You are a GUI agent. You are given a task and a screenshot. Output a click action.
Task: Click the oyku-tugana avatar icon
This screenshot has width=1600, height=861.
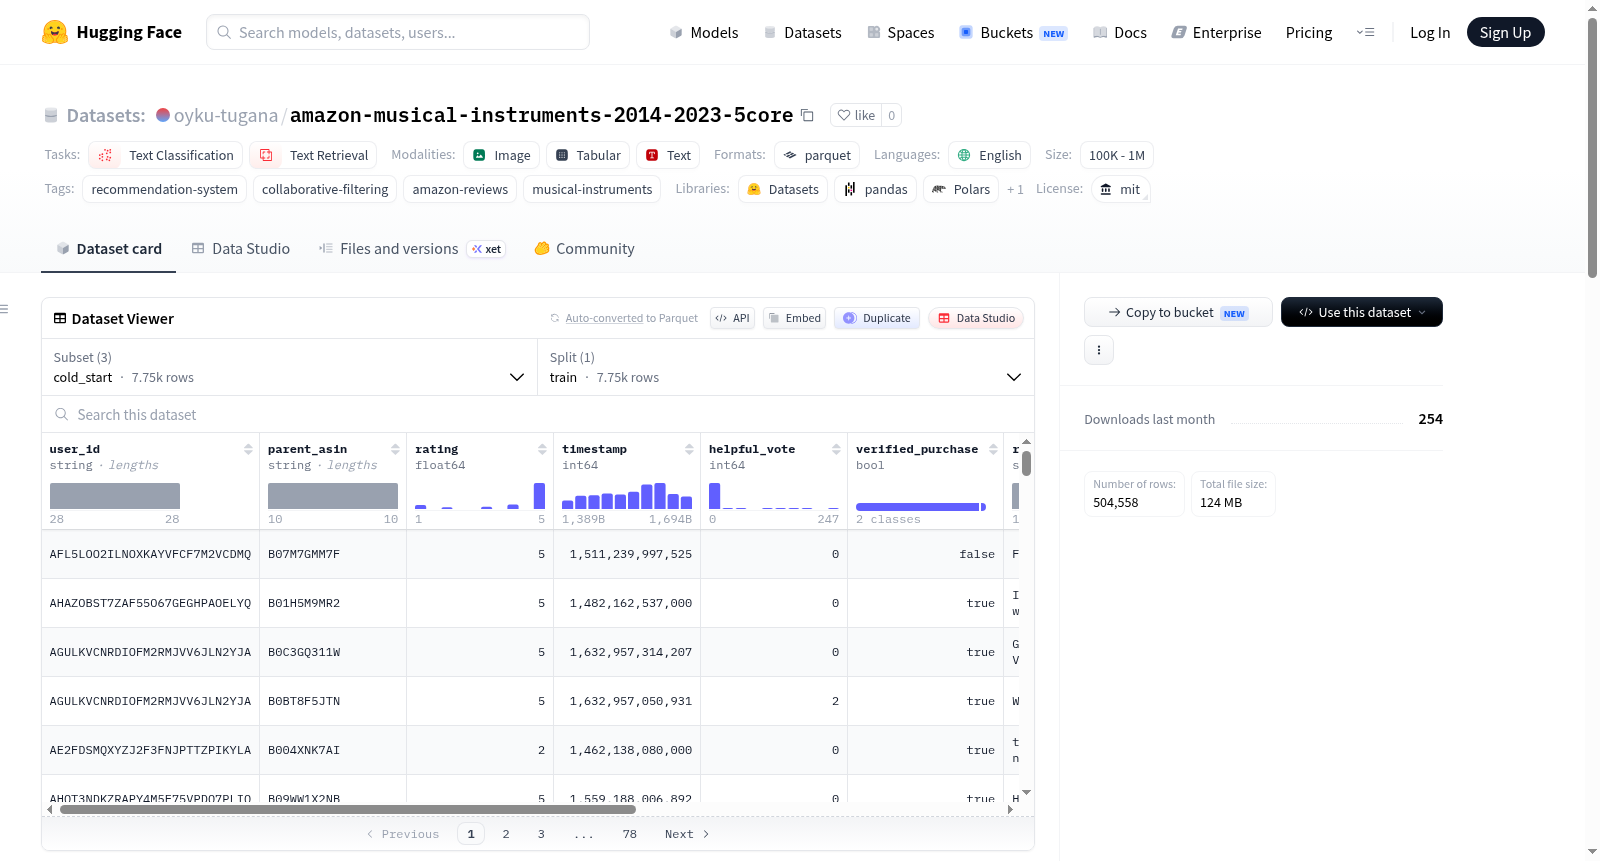click(163, 115)
